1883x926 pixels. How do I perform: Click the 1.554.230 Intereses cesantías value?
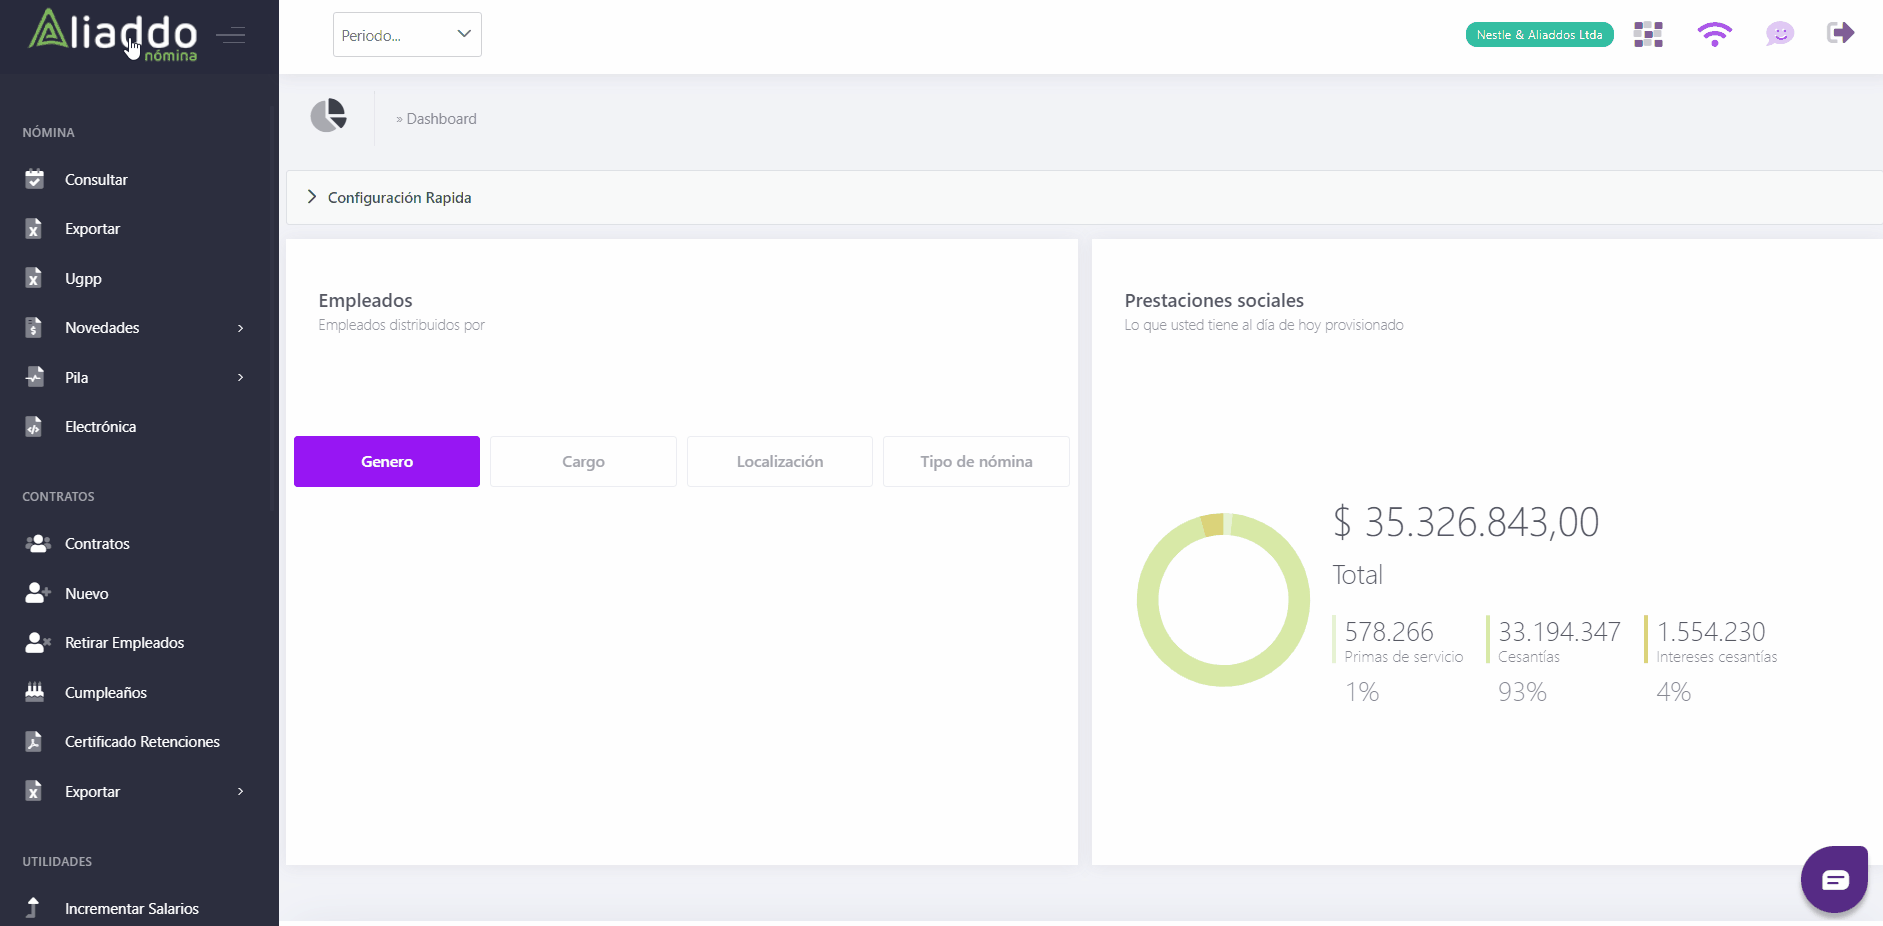pos(1711,632)
